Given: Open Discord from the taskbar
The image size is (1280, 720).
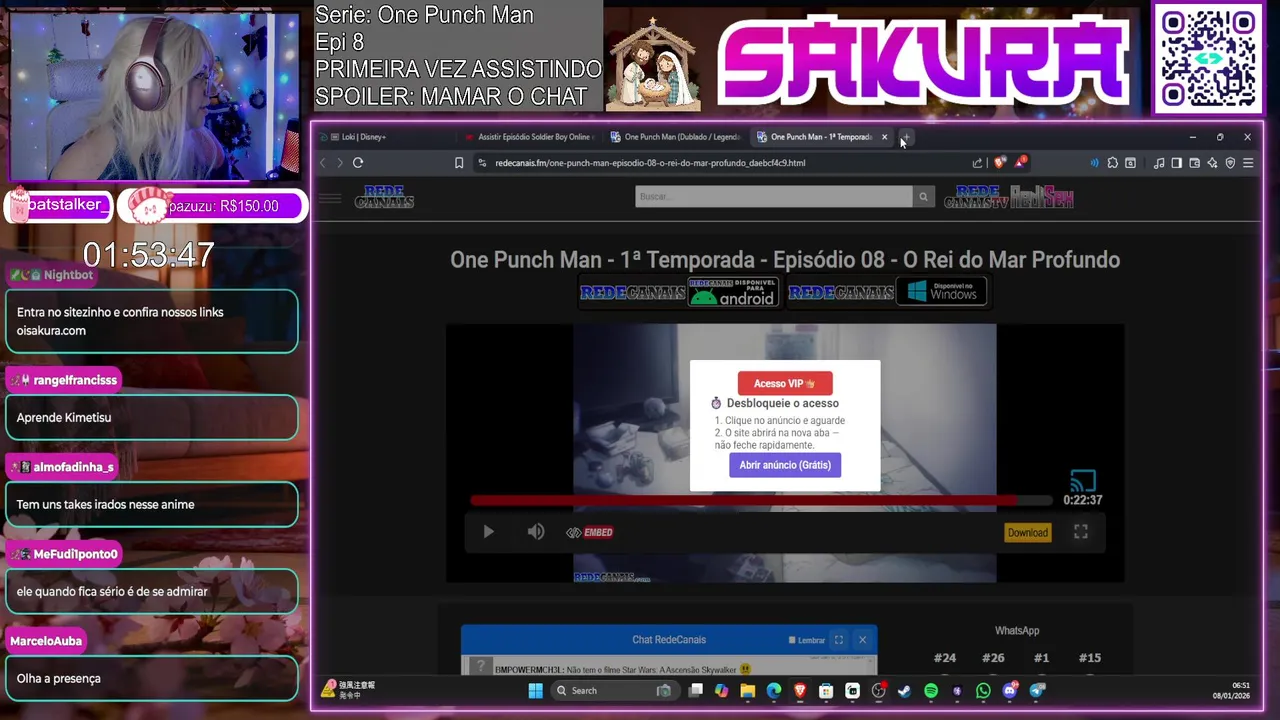Looking at the screenshot, I should 1010,691.
